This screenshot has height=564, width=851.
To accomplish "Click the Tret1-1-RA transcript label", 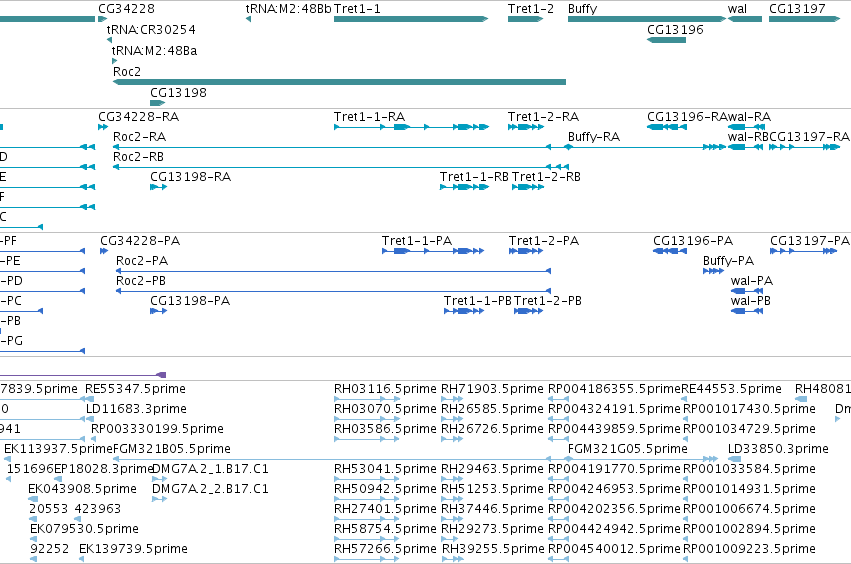I will coord(370,117).
